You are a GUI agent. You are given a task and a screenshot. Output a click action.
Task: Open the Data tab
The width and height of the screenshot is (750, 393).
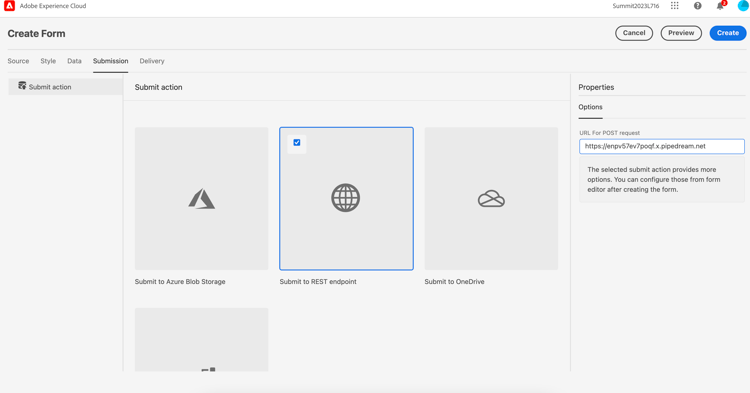pyautogui.click(x=74, y=61)
